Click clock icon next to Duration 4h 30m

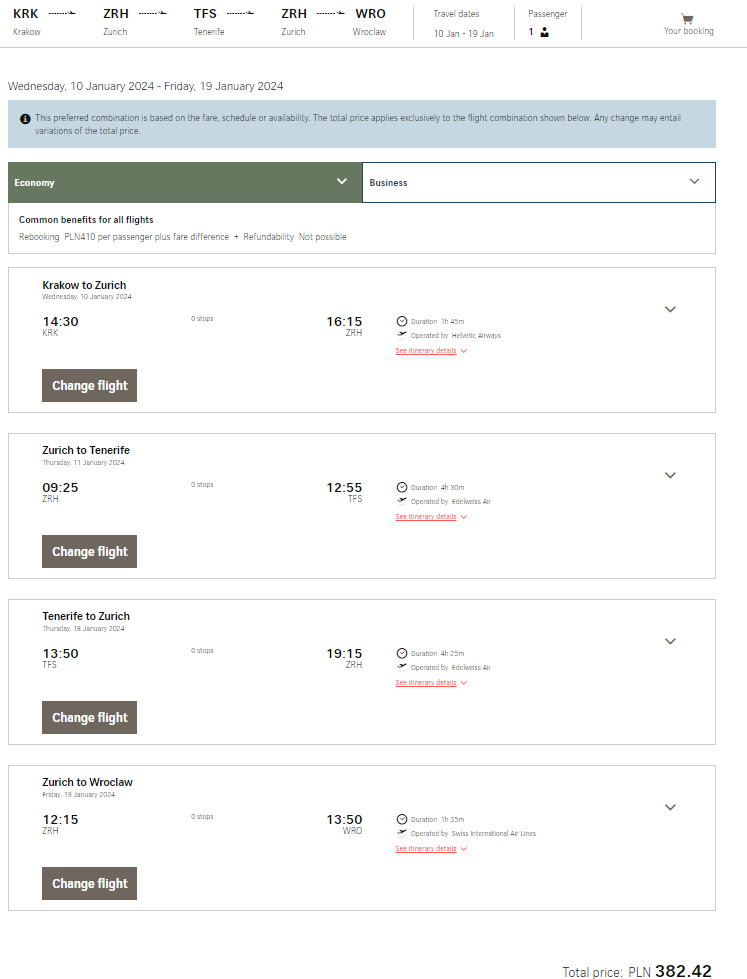click(x=402, y=487)
